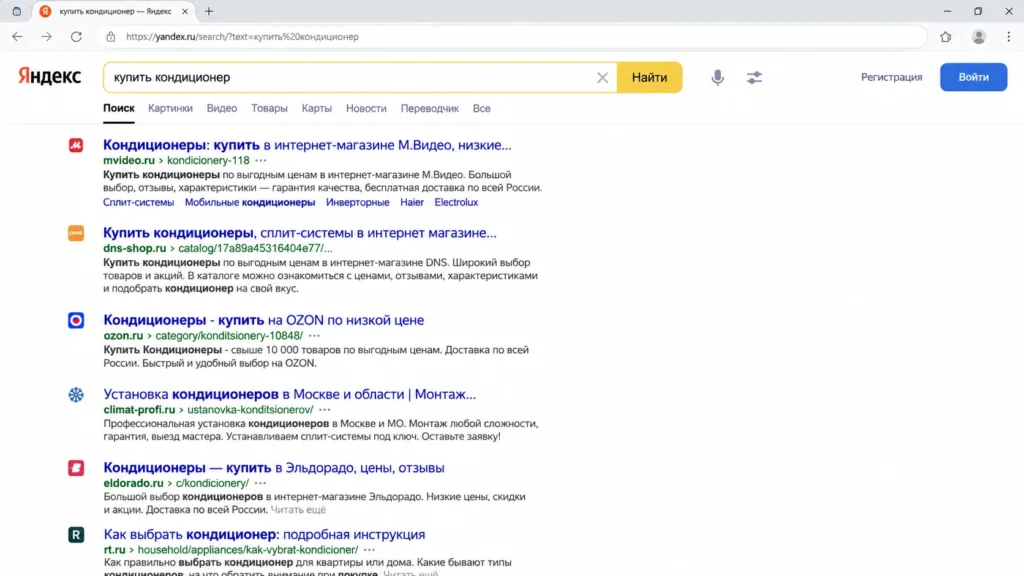Screen dimensions: 1024x576
Task: Follow the Сплит-системы sitelink under M.Video
Action: (x=138, y=202)
